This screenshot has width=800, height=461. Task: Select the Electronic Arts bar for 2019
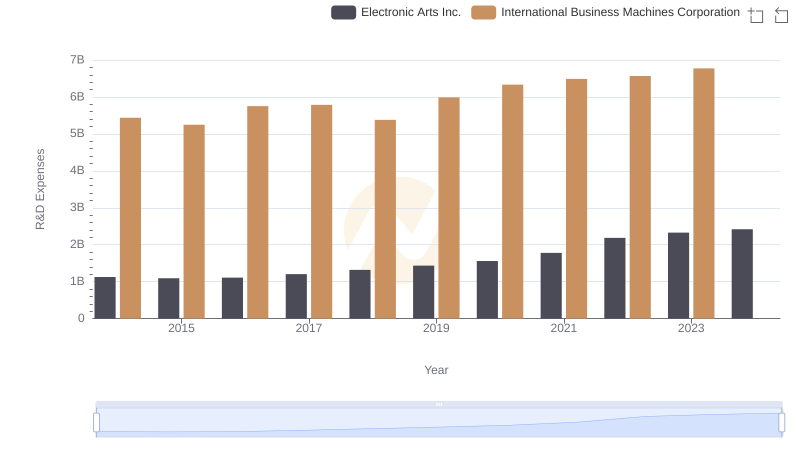pyautogui.click(x=423, y=292)
